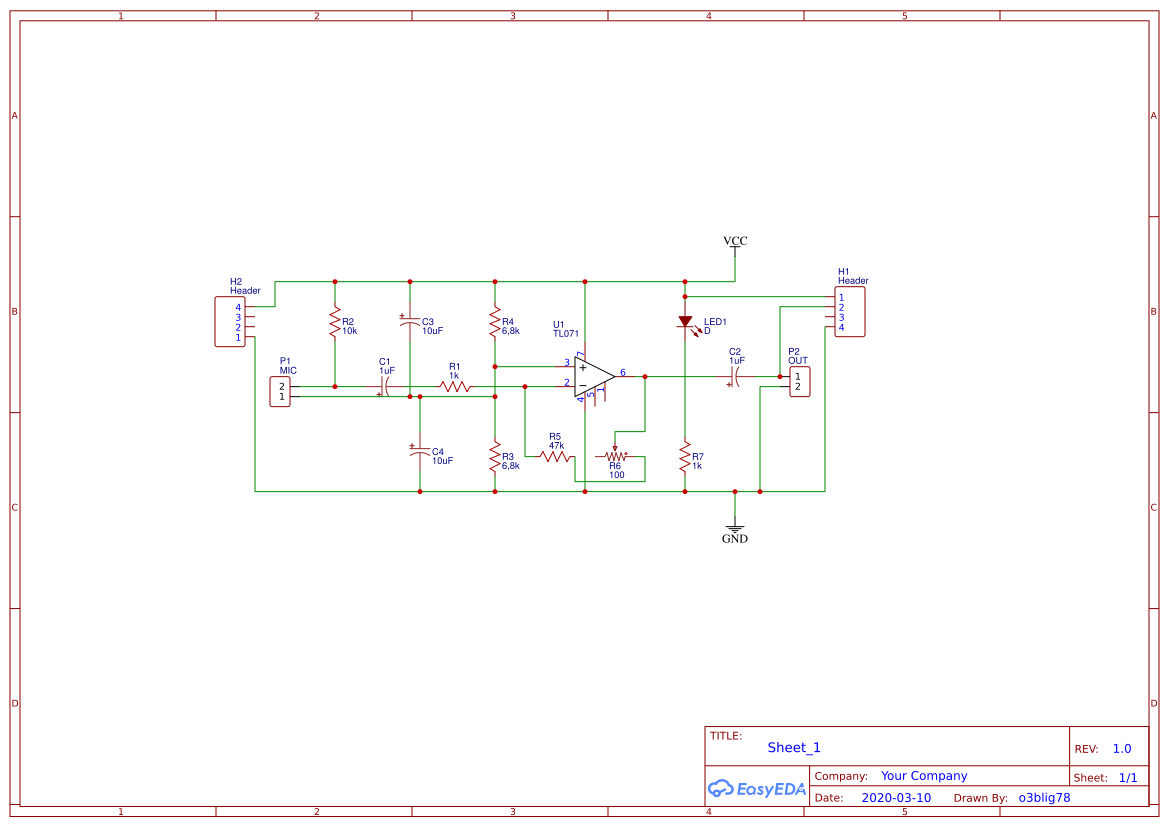Screen dimensions: 1169x827
Task: Click the GND ground symbol
Action: pyautogui.click(x=735, y=527)
